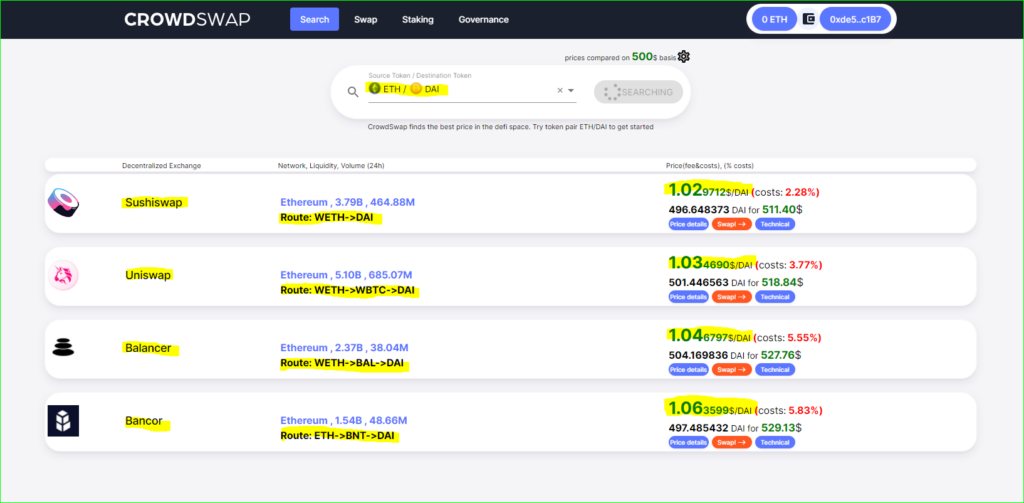Clear the token pair with the X
The height and width of the screenshot is (503, 1024).
point(560,90)
